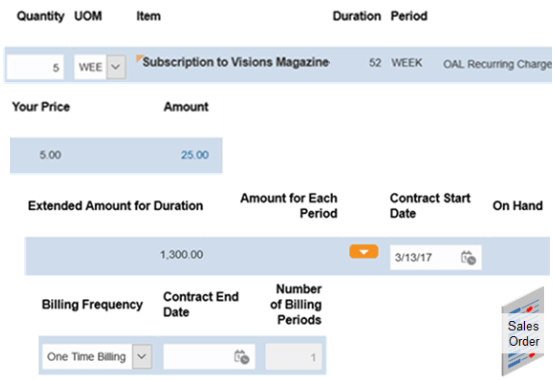This screenshot has height=380, width=554.
Task: Click the empty Contract End Date field
Action: coord(209,357)
